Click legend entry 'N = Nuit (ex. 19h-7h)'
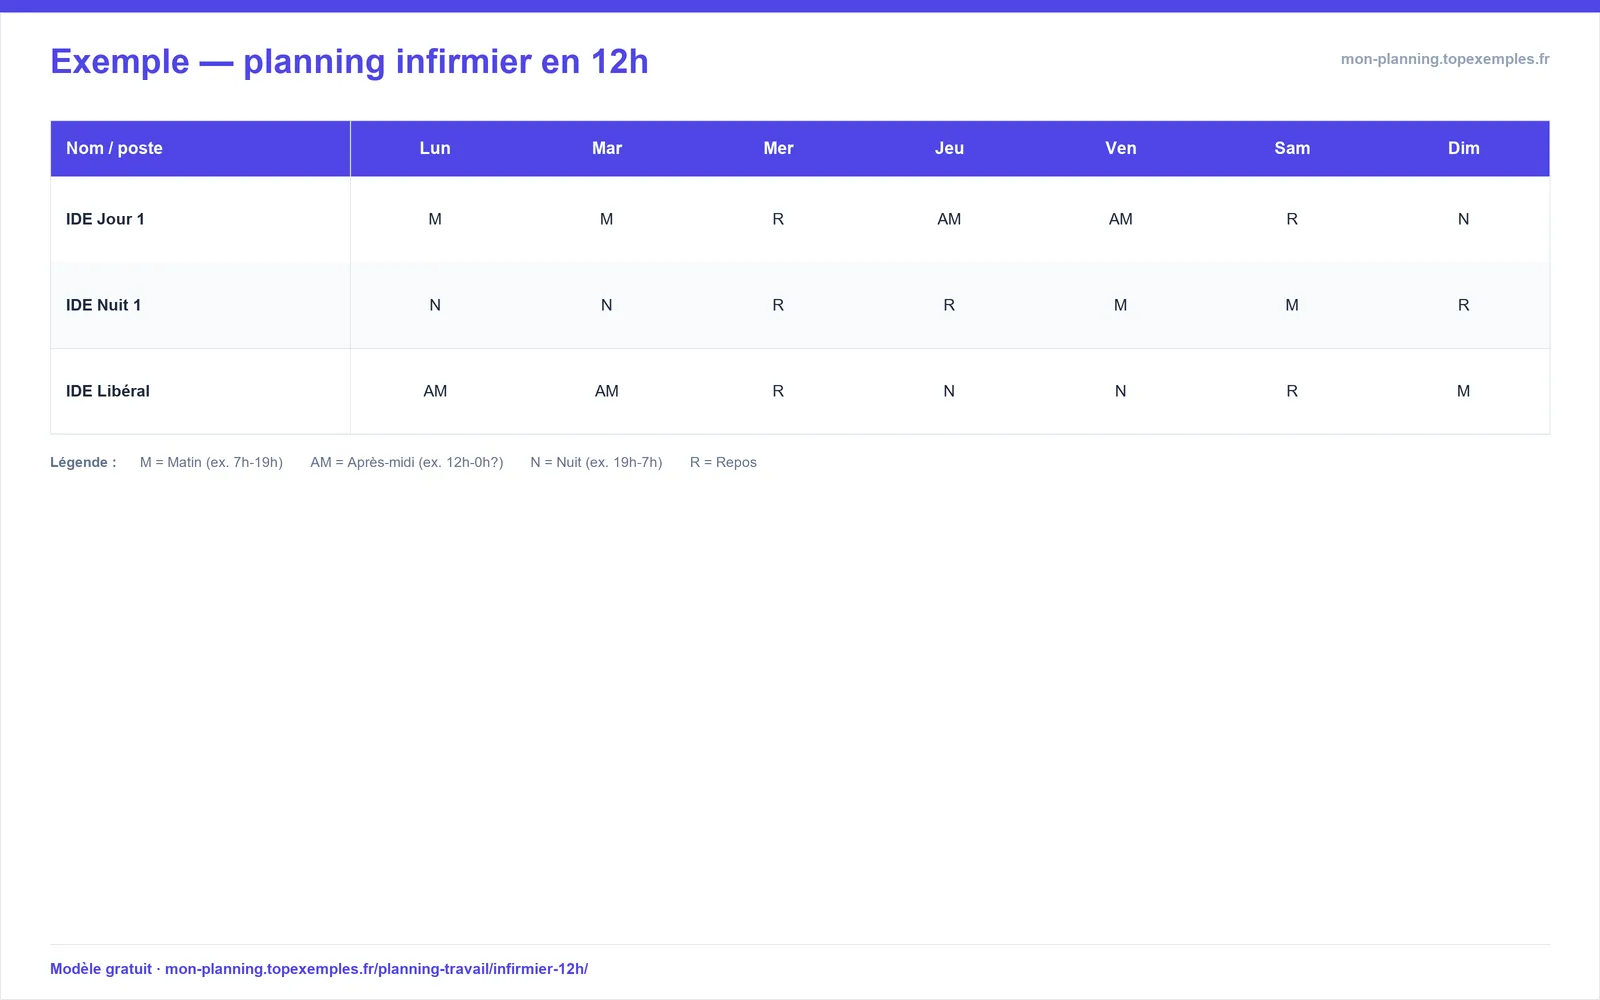Screen dimensions: 1600x1000 tap(596, 462)
